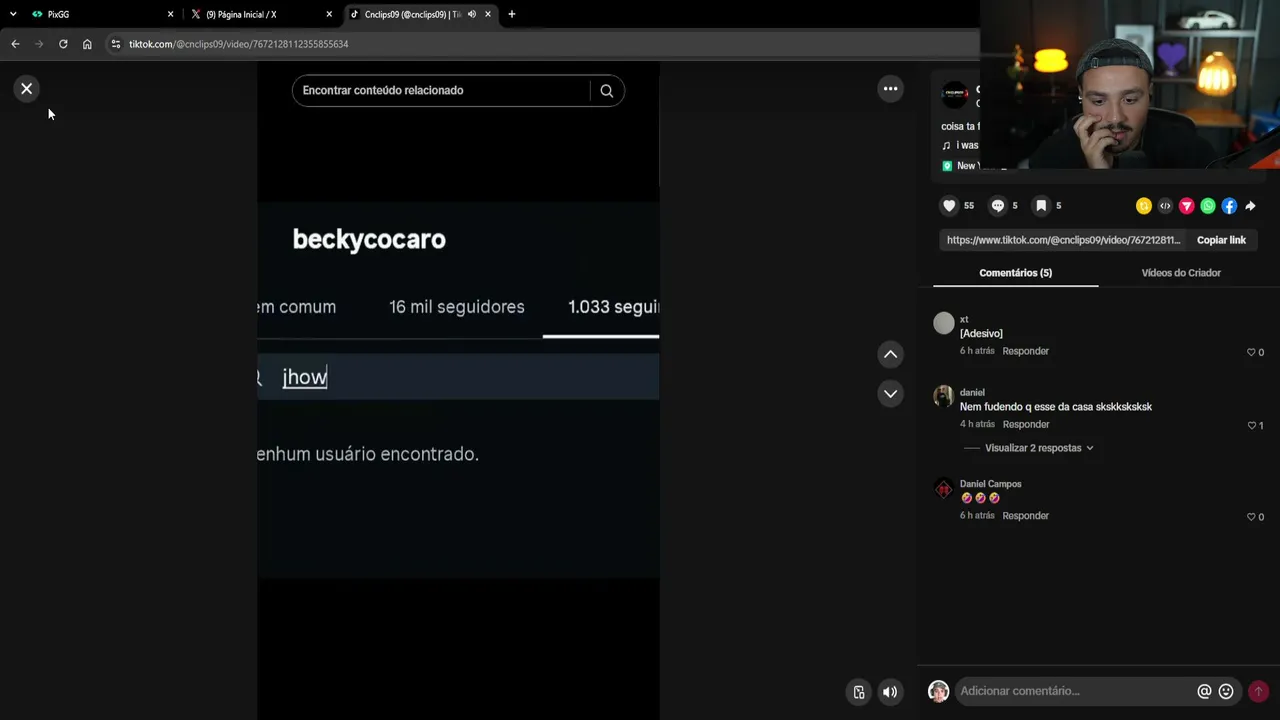
Task: Click daniel's comment avatar
Action: pyautogui.click(x=944, y=396)
